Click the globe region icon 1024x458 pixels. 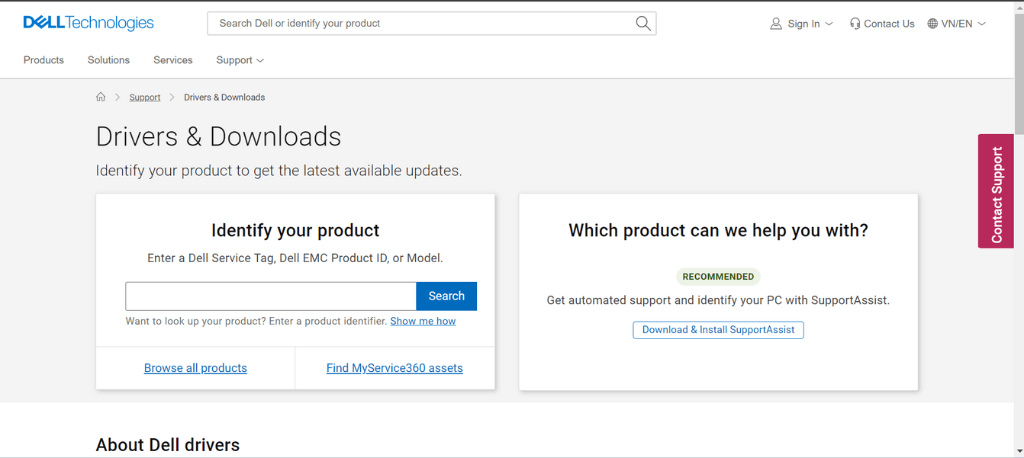(x=933, y=24)
